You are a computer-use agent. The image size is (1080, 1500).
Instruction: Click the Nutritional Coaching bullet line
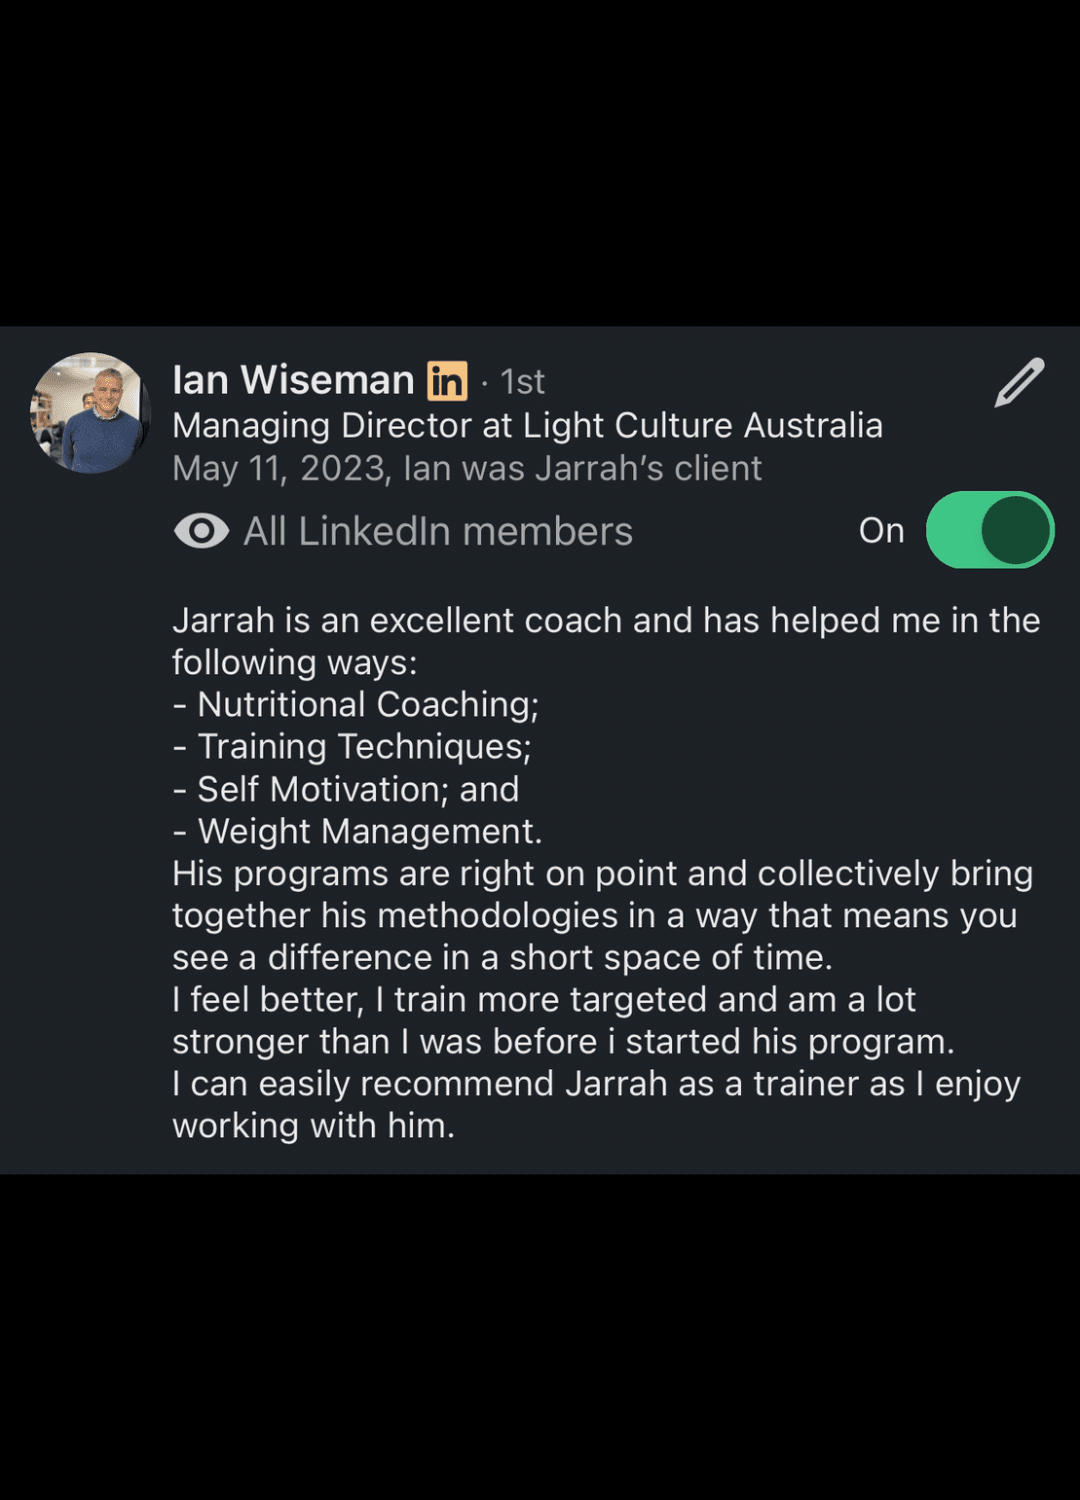(356, 704)
